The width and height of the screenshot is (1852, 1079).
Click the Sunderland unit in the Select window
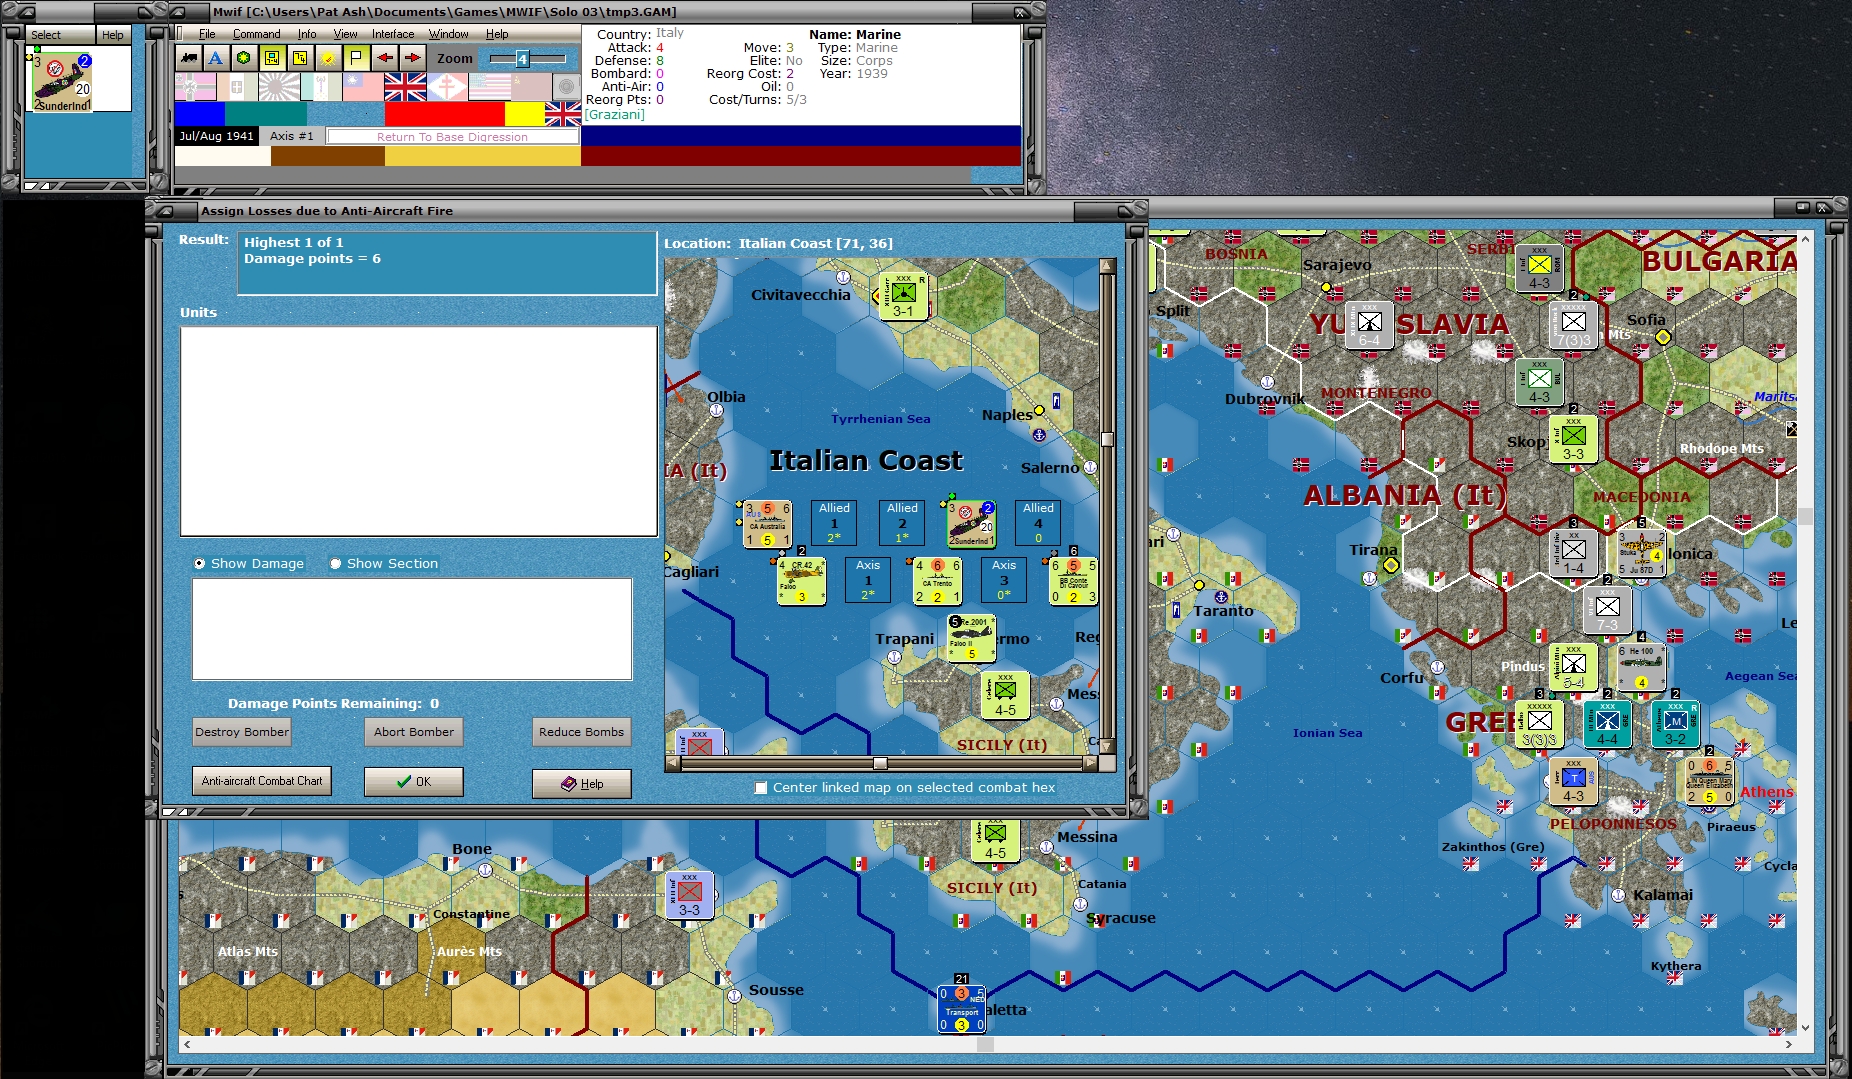(x=62, y=83)
